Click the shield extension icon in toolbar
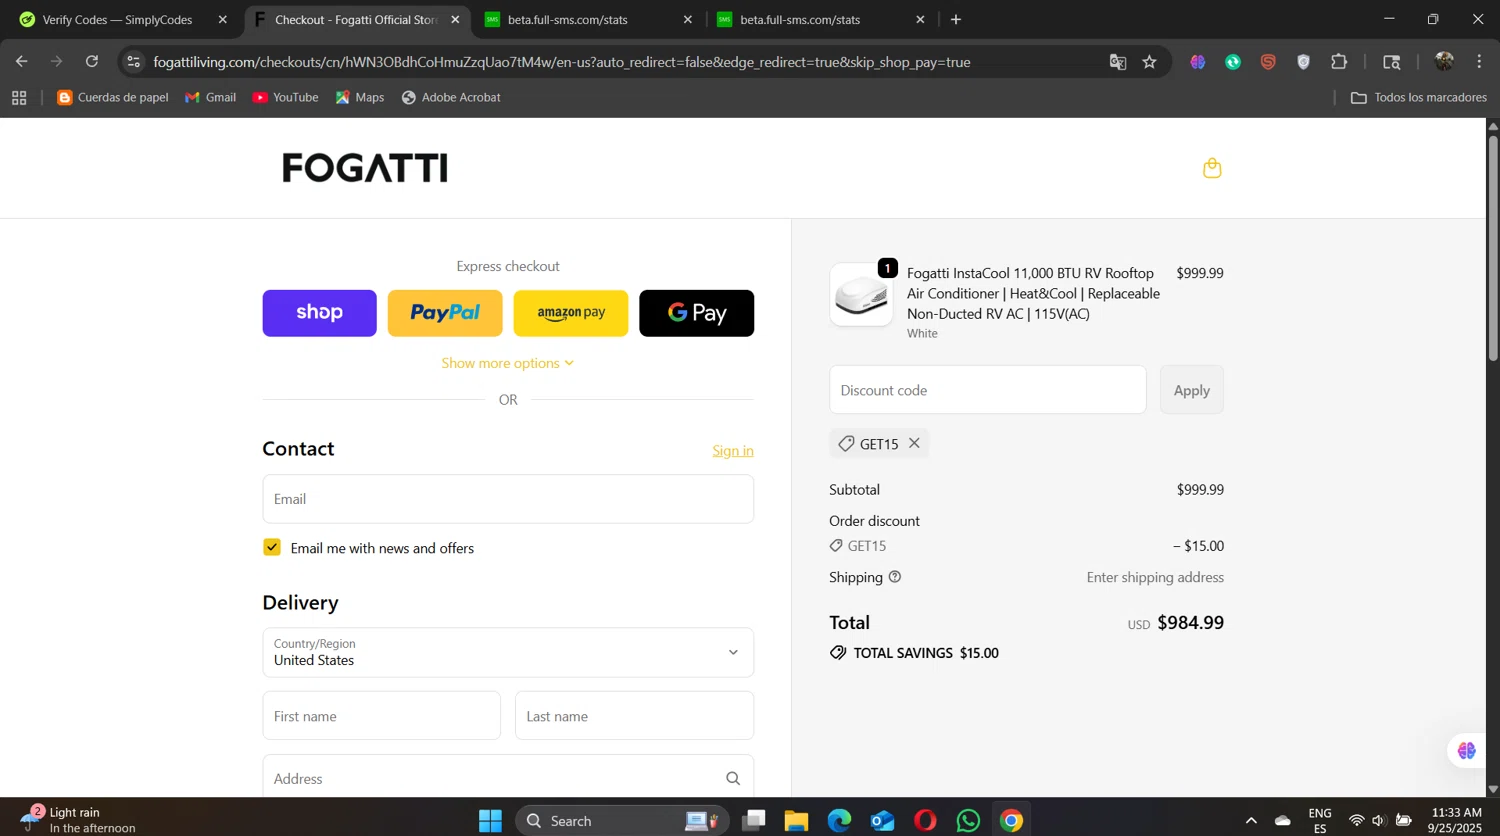The image size is (1500, 836). pos(1303,62)
